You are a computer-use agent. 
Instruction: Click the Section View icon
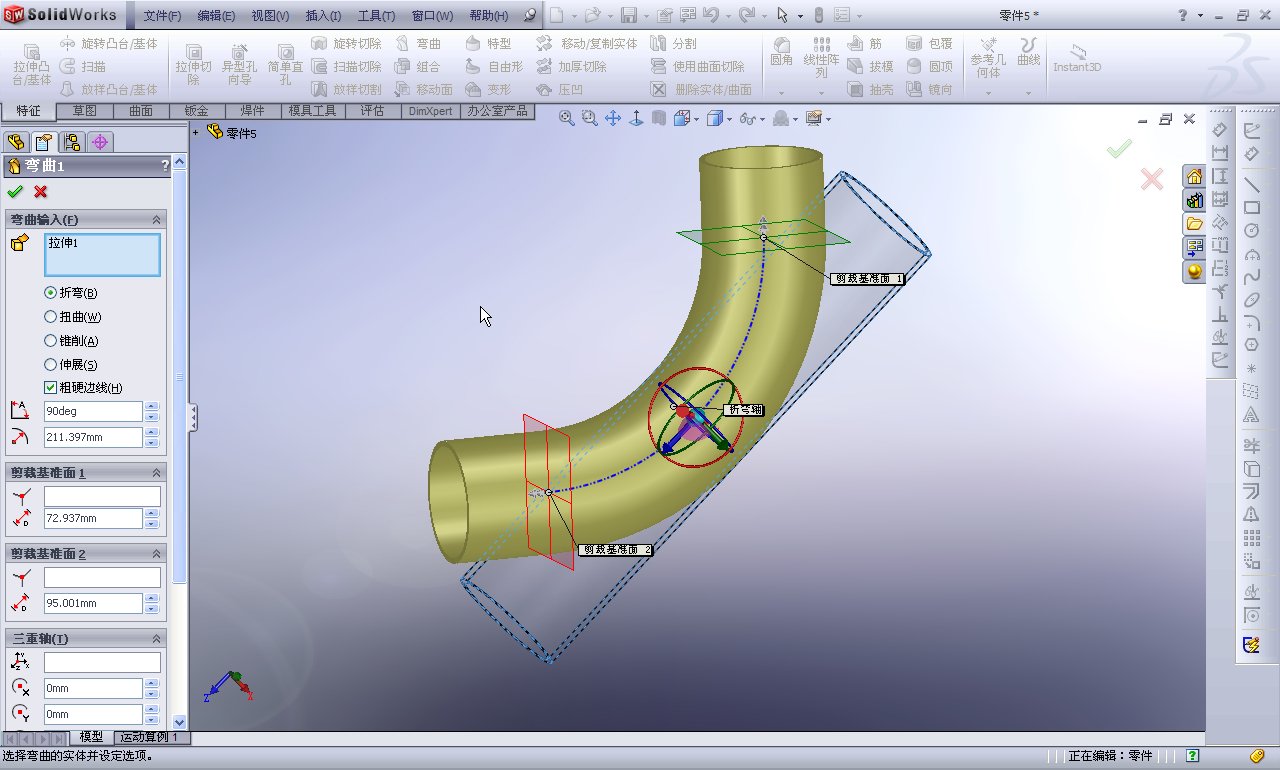coord(659,118)
